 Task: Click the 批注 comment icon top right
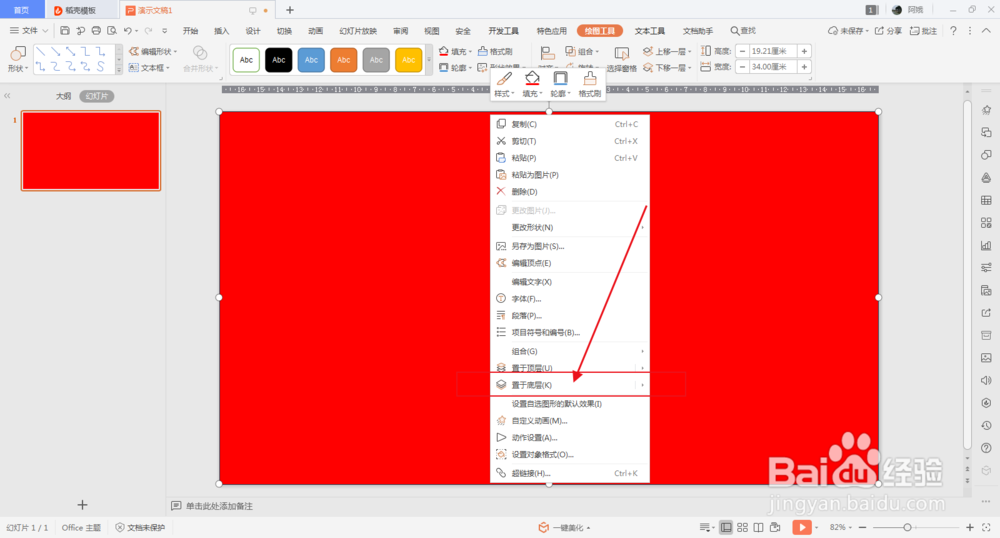pos(923,31)
